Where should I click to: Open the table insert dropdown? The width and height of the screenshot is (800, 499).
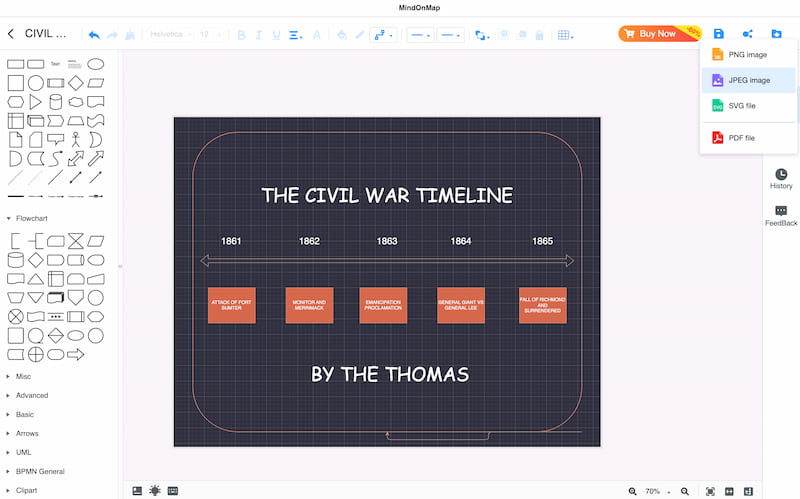pyautogui.click(x=565, y=35)
